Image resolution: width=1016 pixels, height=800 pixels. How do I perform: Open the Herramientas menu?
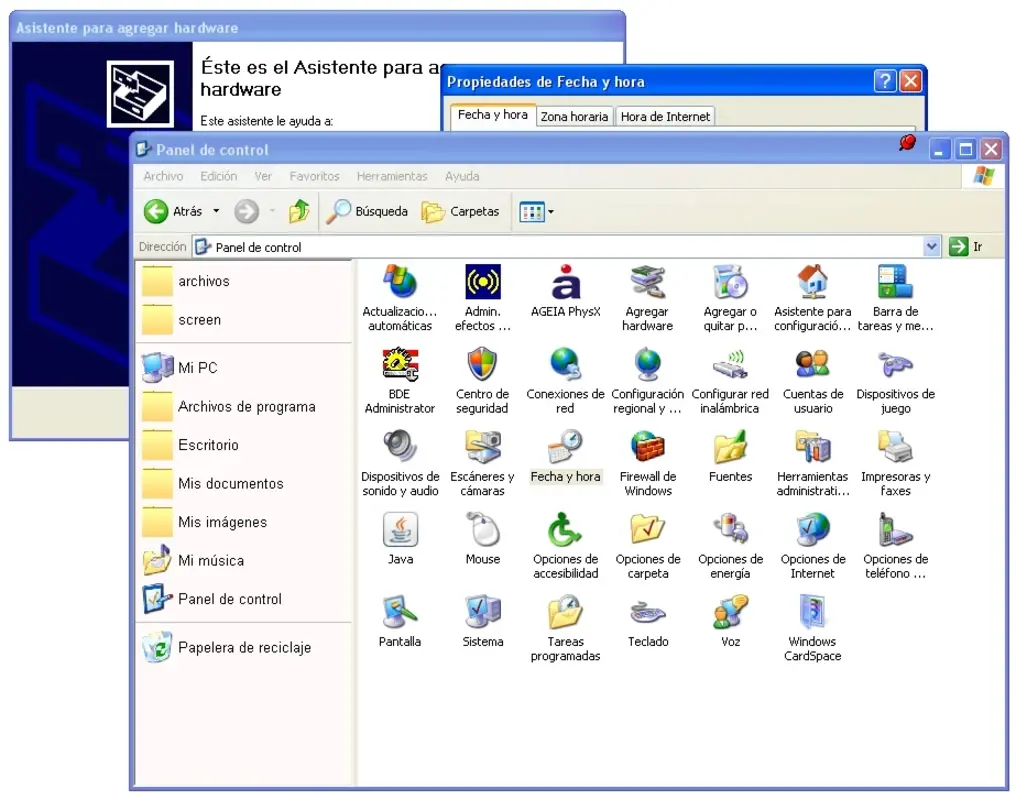[x=391, y=176]
